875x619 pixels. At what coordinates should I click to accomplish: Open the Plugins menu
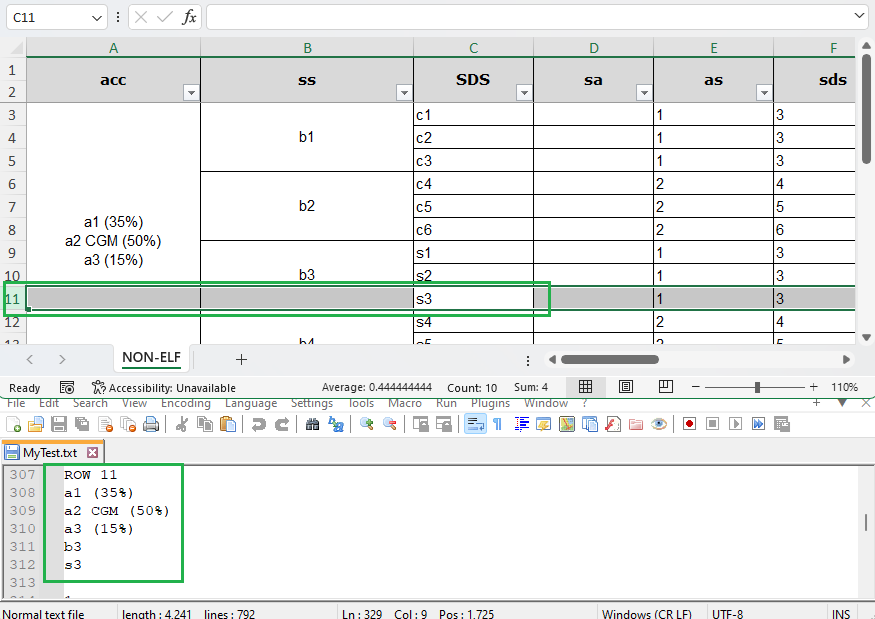tap(490, 403)
